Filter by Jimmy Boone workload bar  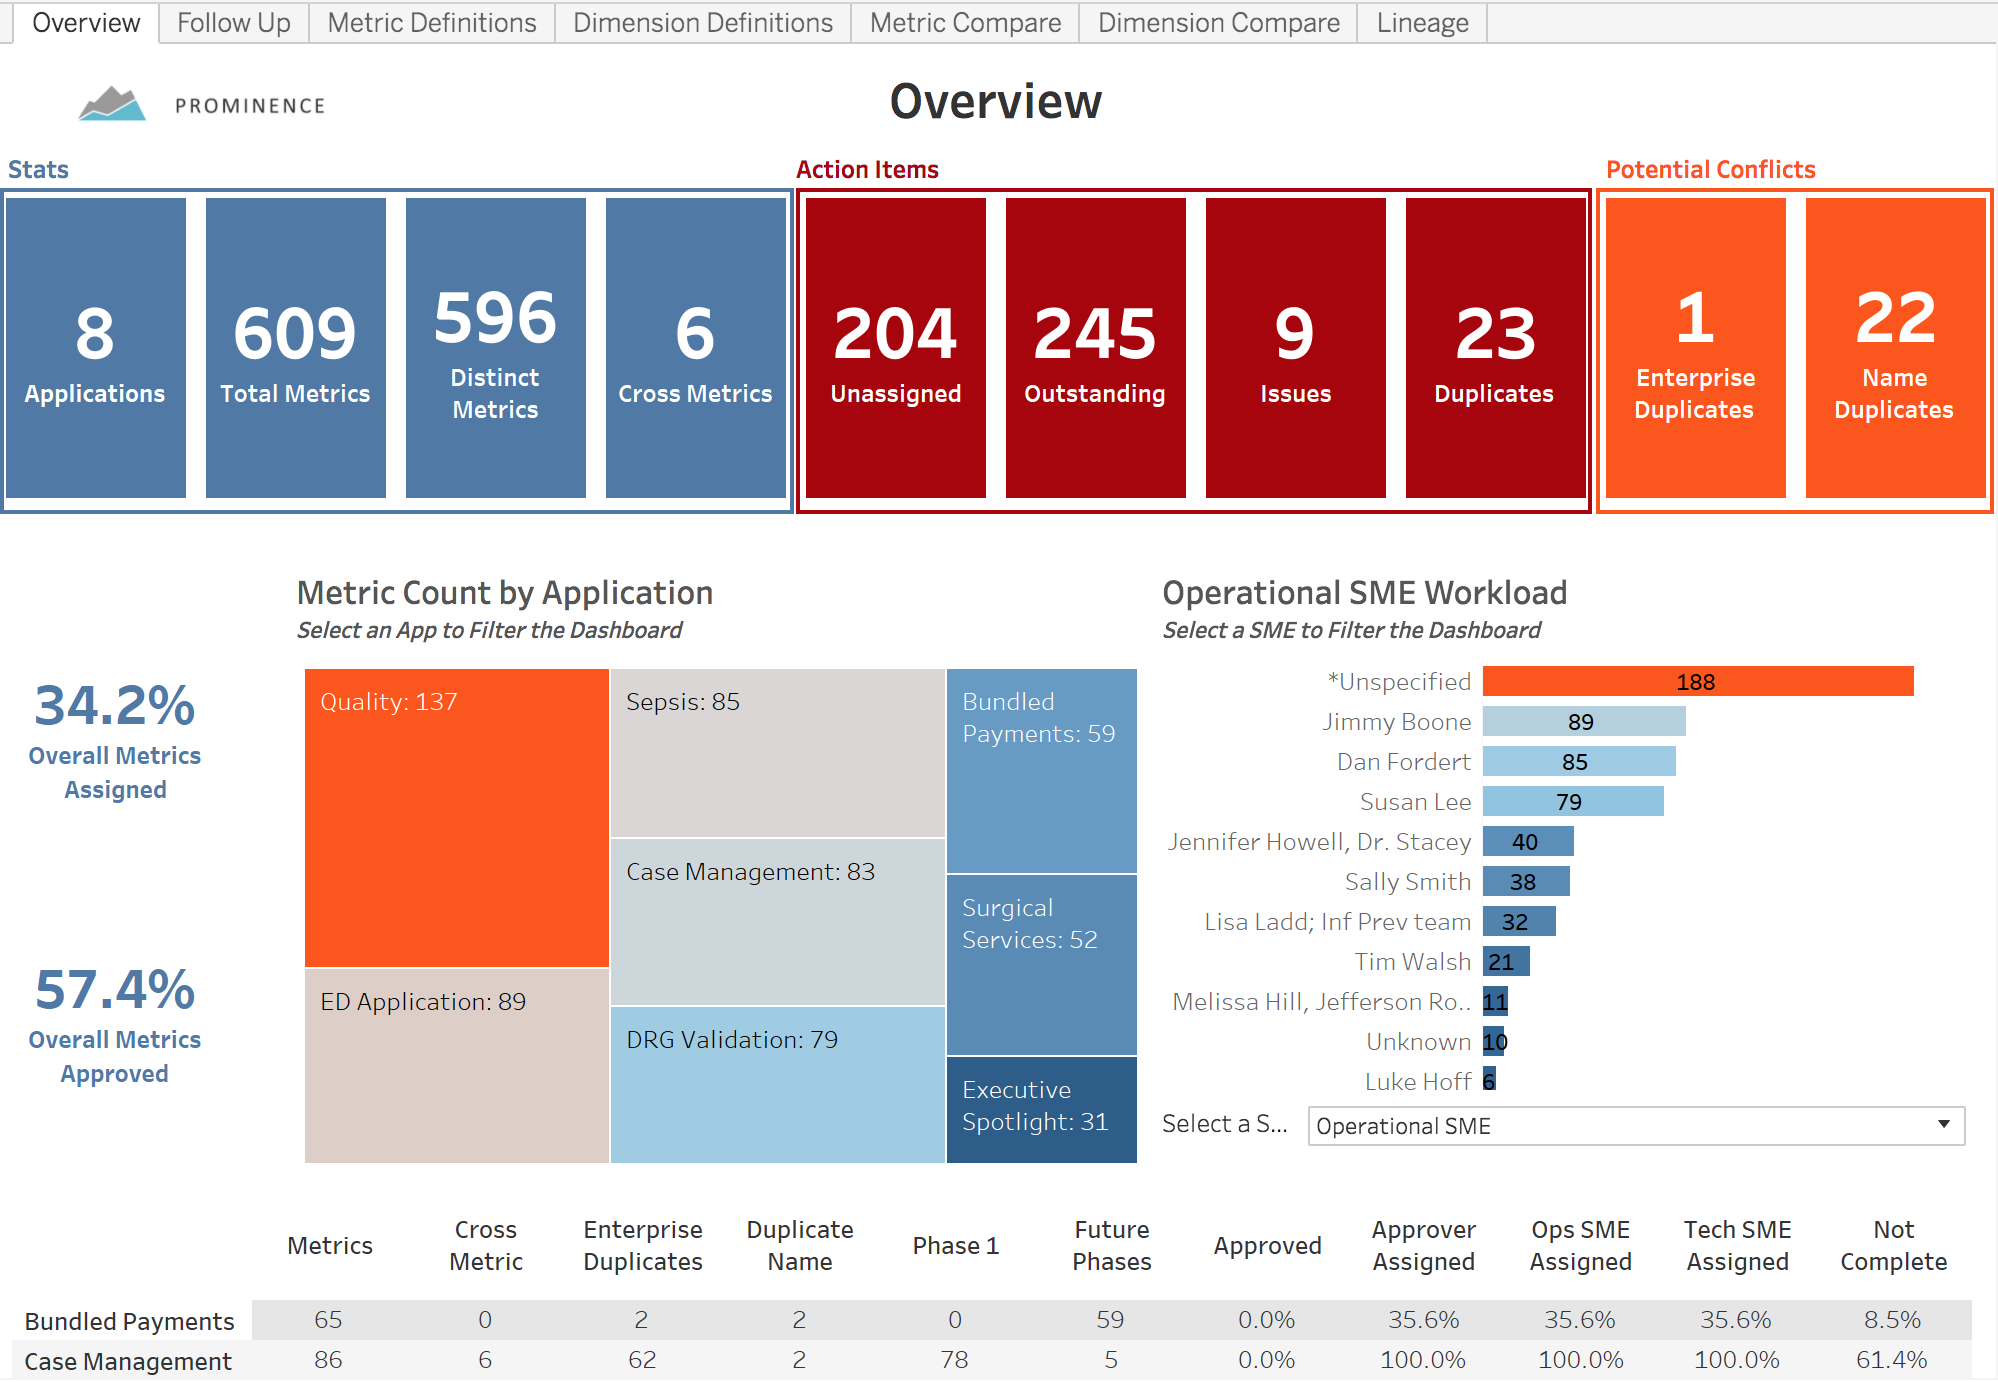[x=1583, y=722]
